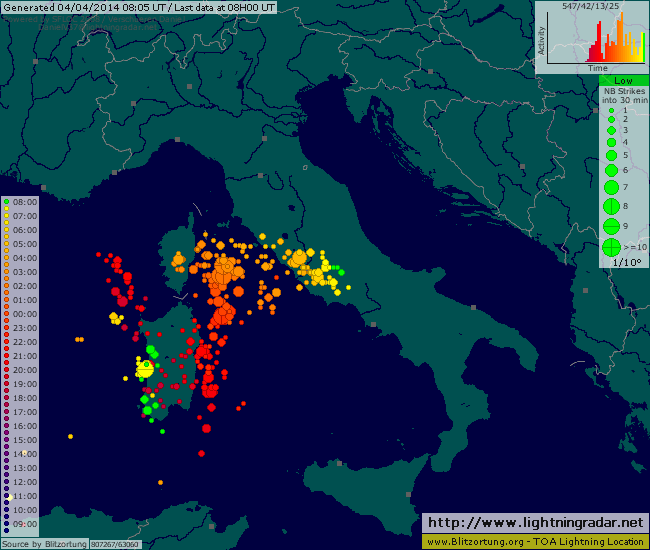Click the size-2 strike legend circle
650x550 pixels.
(x=611, y=119)
